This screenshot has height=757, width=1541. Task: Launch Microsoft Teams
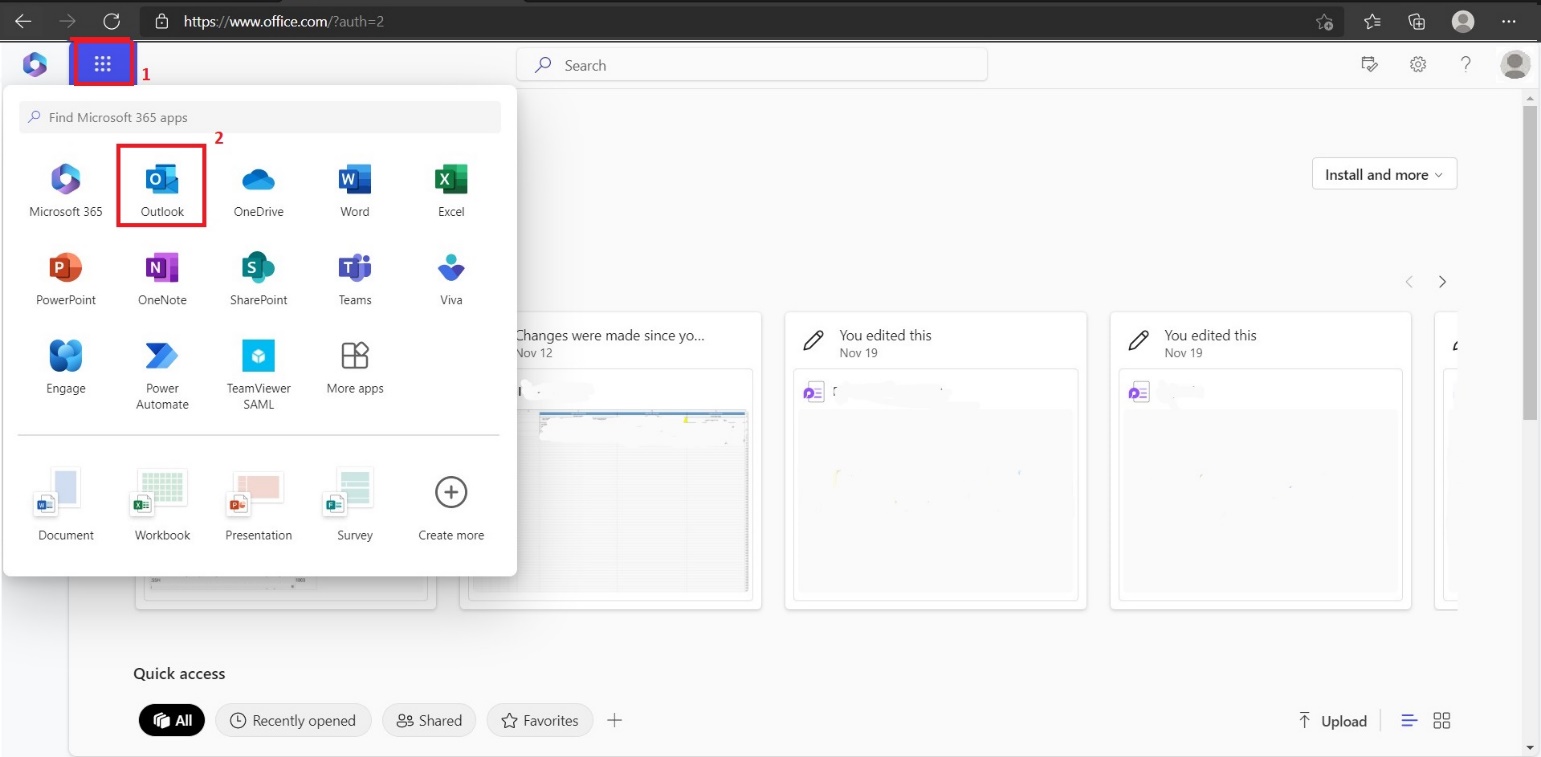(x=355, y=280)
